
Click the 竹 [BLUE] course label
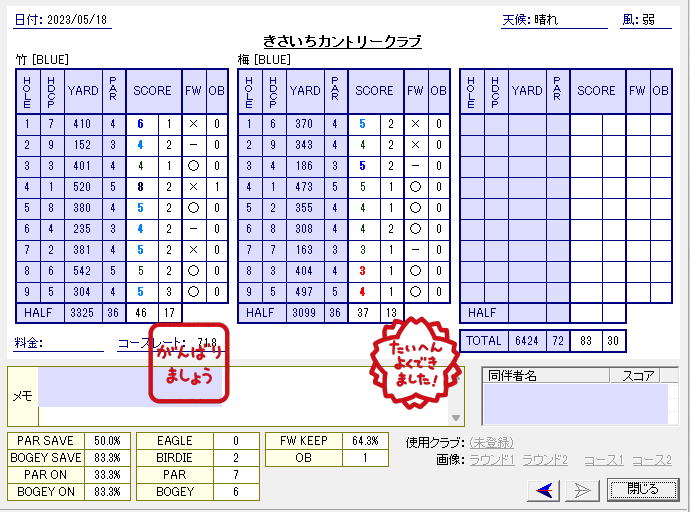point(42,59)
